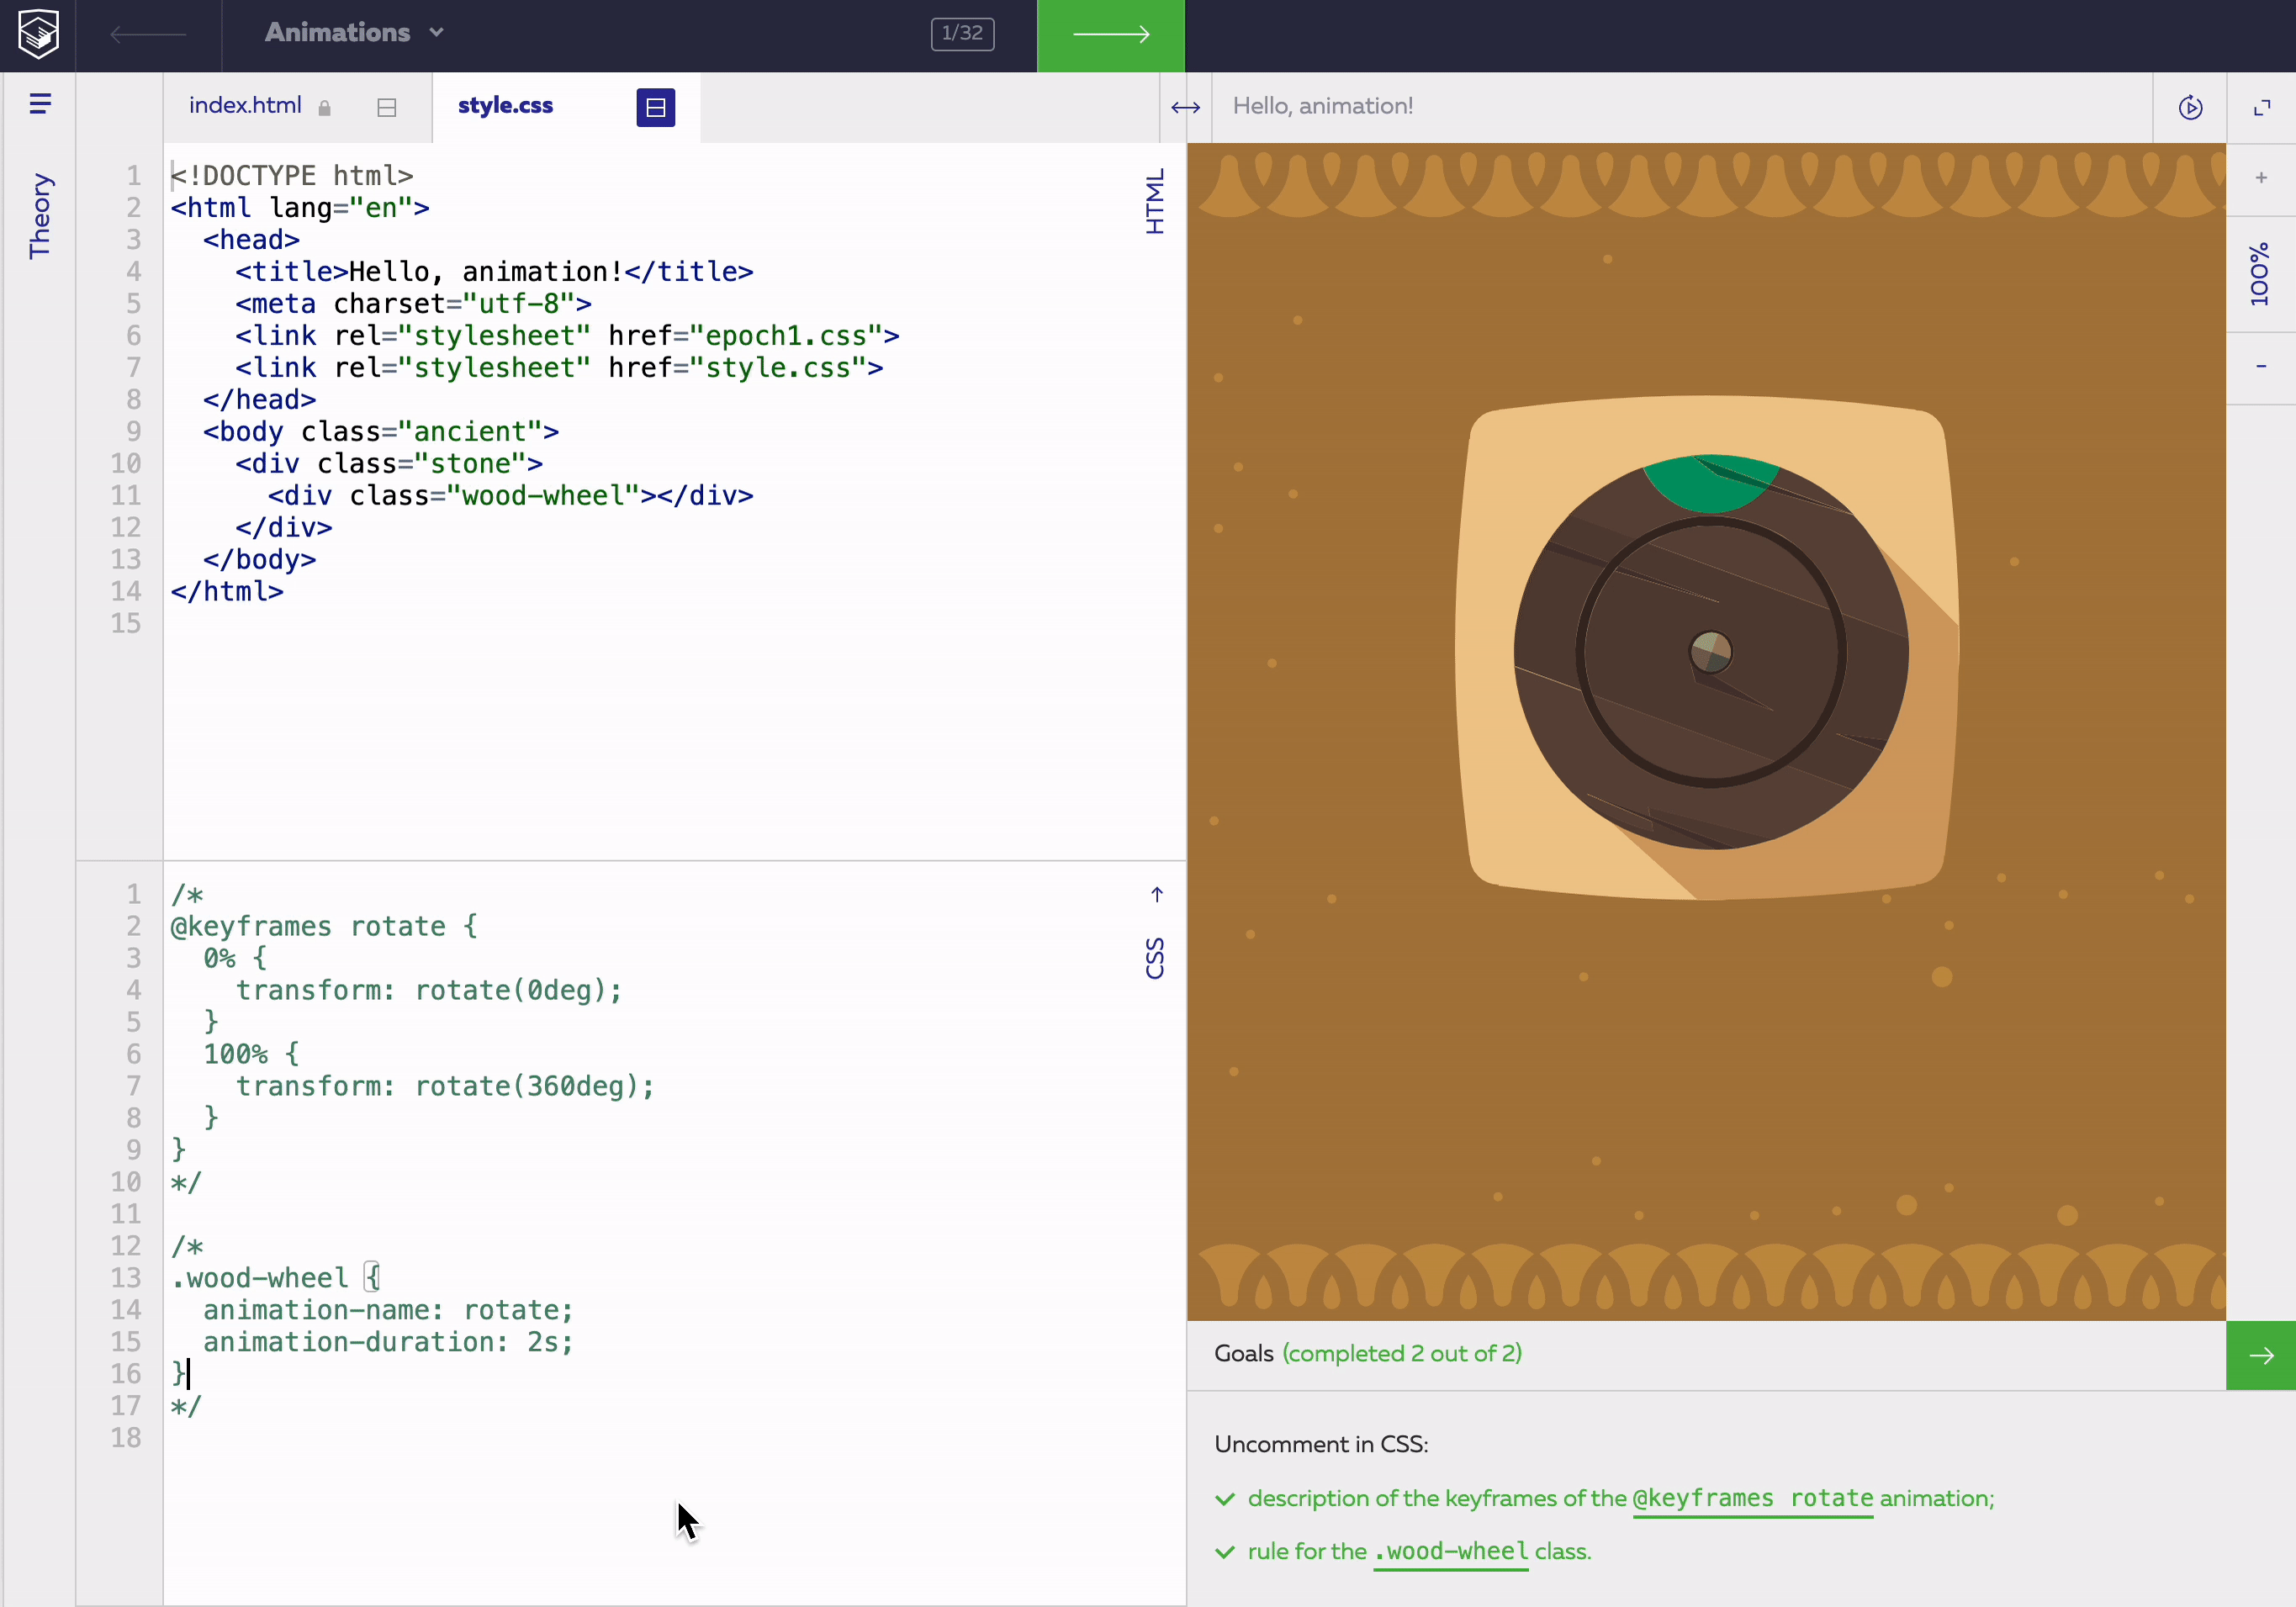This screenshot has width=2296, height=1607.
Task: Expand the preview to fullscreen
Action: (2262, 107)
